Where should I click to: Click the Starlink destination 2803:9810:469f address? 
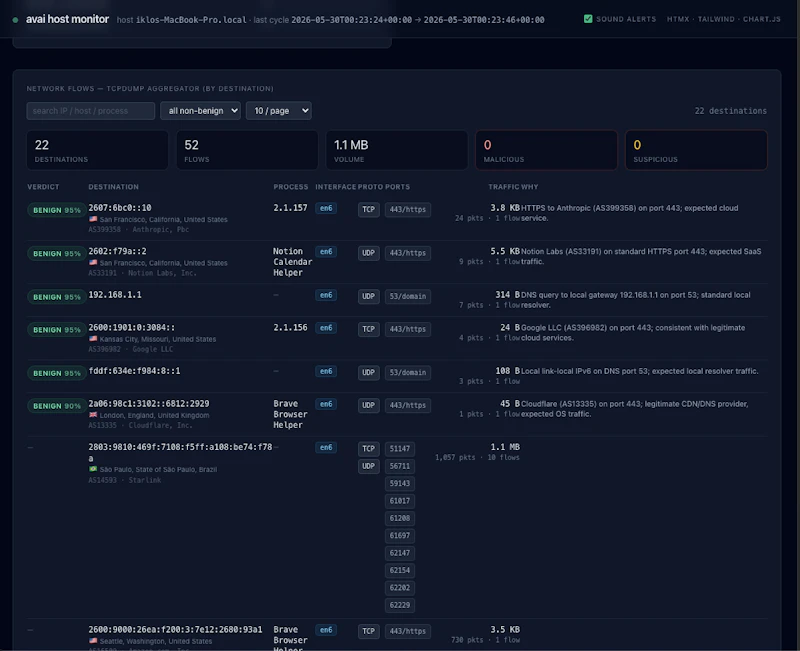tap(180, 452)
